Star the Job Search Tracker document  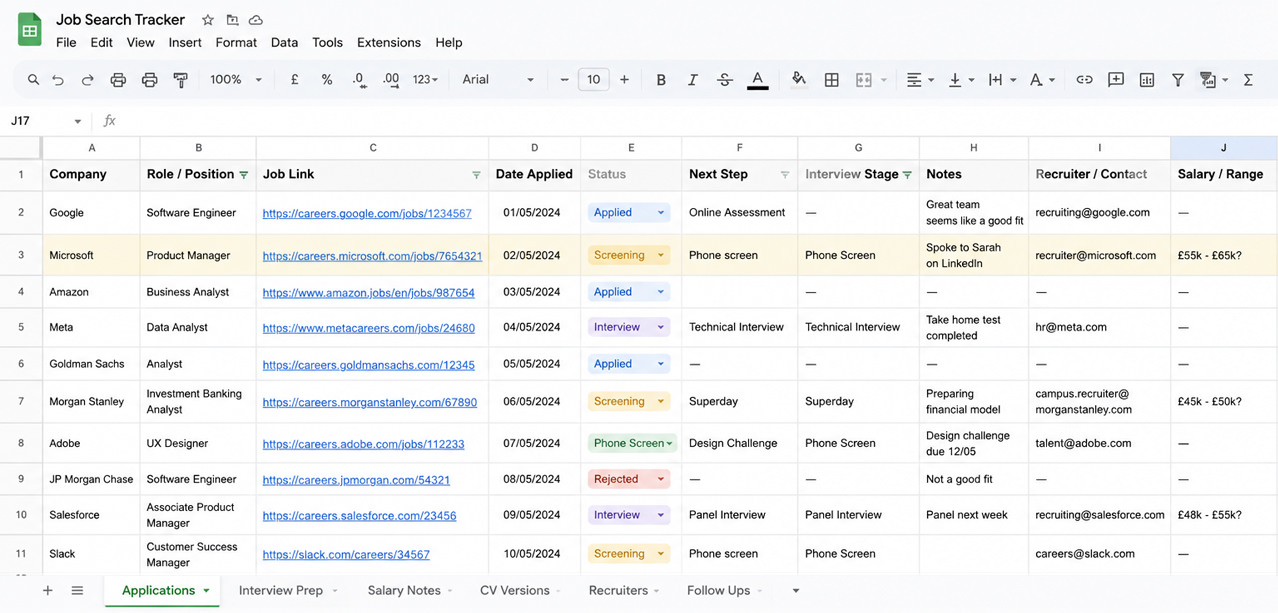tap(208, 20)
